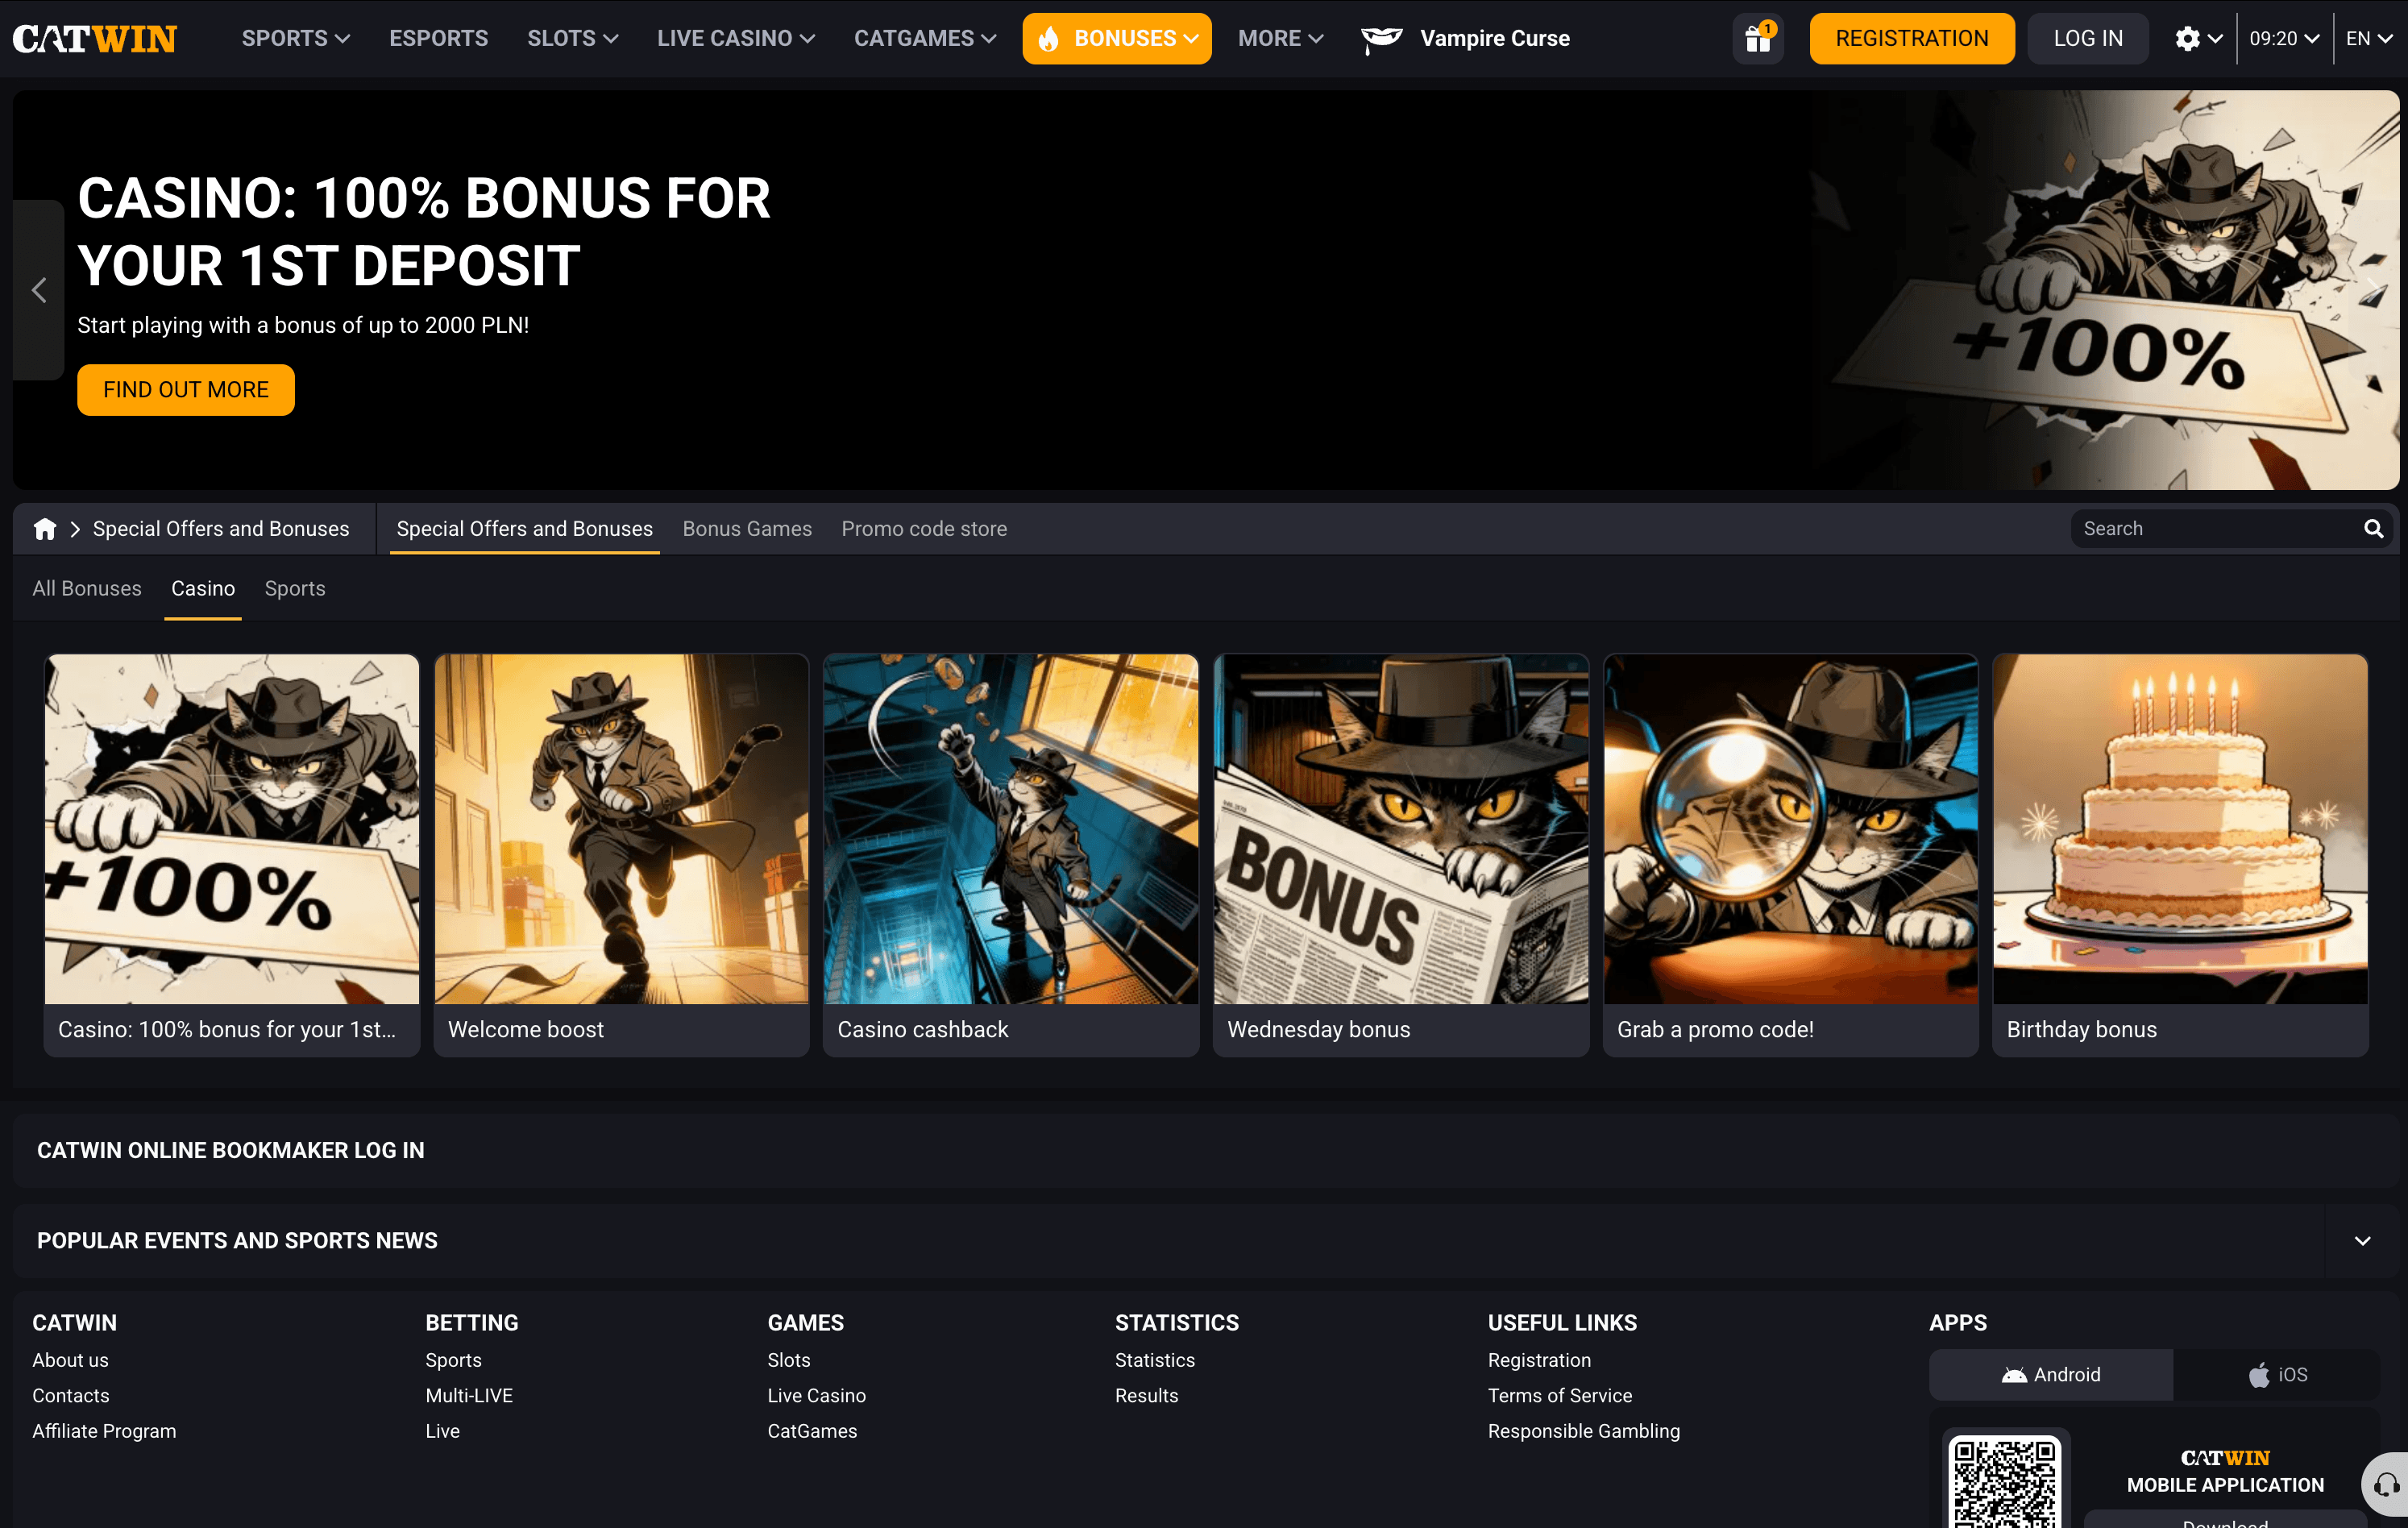
Task: Expand the CatGames dropdown
Action: tap(925, 38)
